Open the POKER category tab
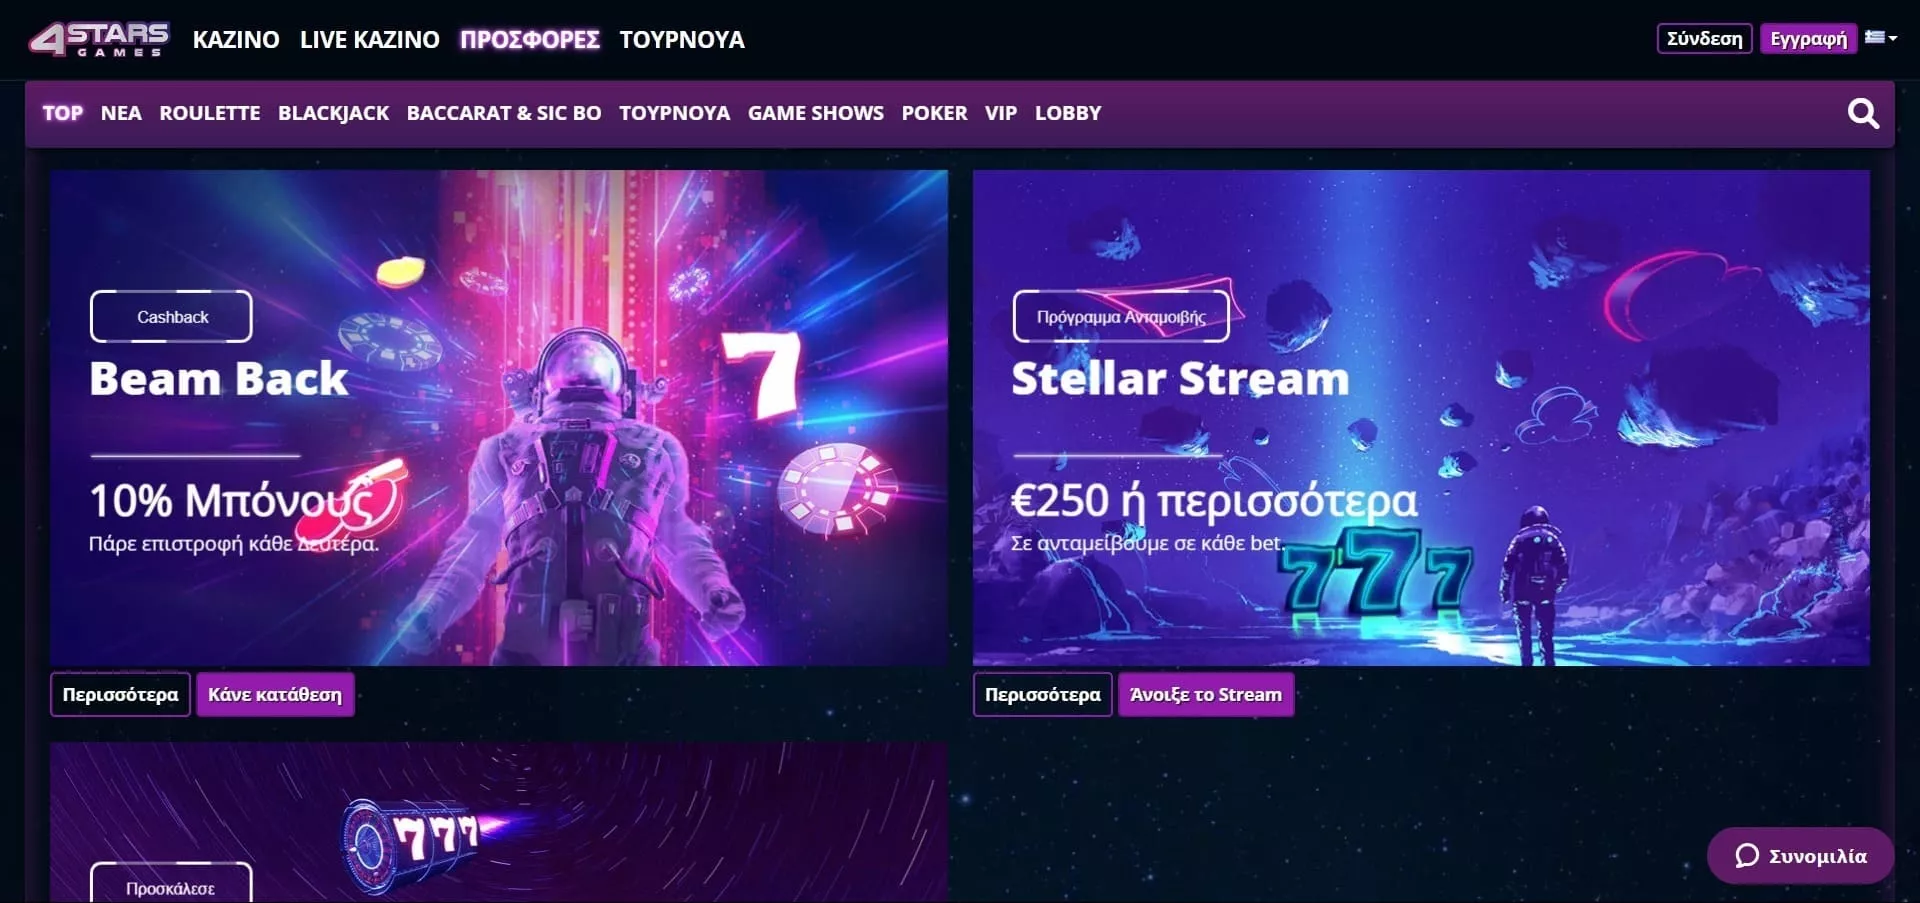The width and height of the screenshot is (1920, 903). point(935,113)
